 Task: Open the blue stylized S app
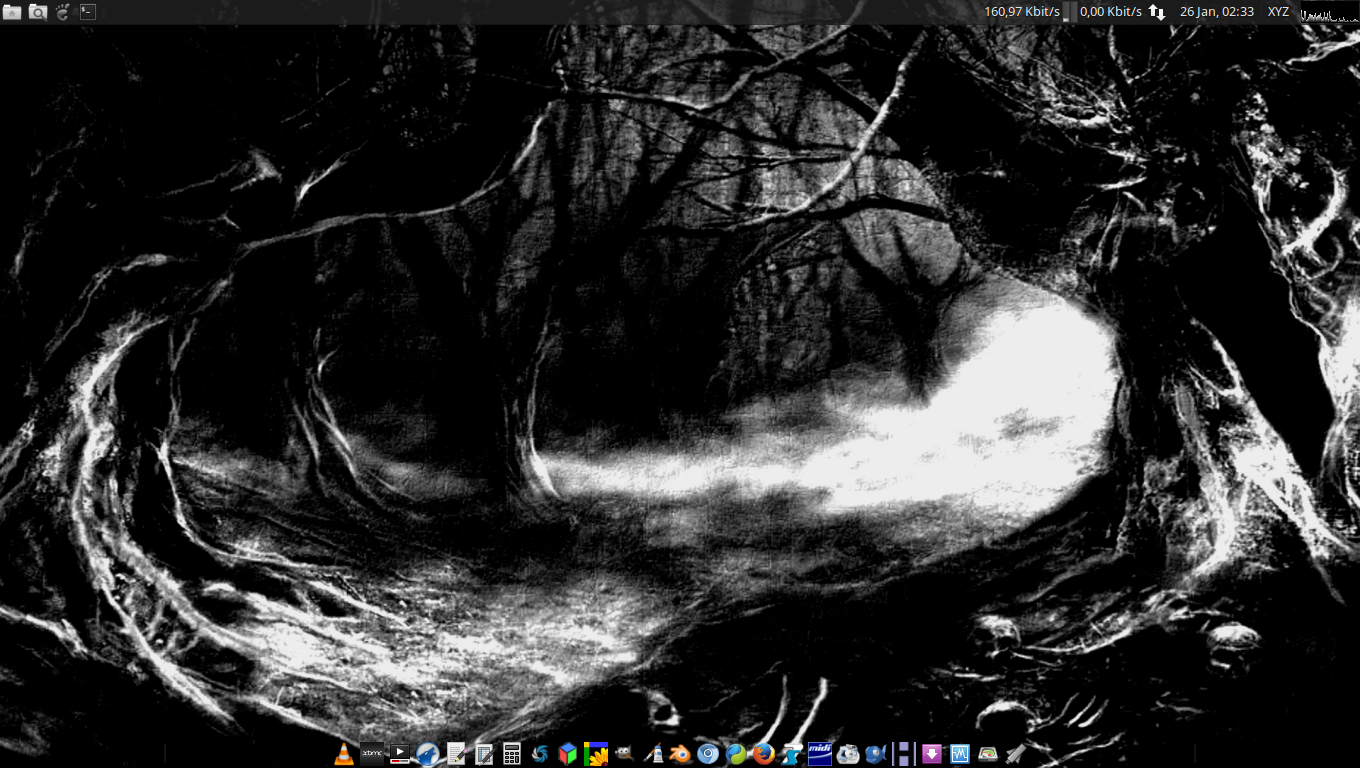[792, 754]
